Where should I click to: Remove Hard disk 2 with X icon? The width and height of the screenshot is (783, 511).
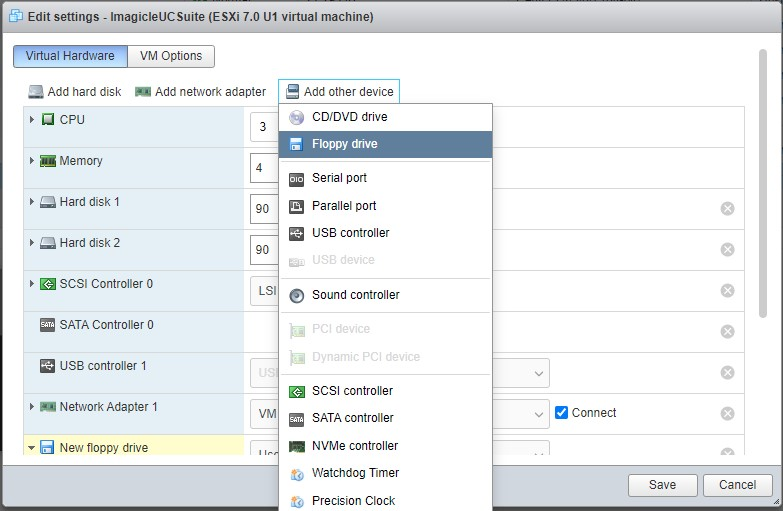click(x=727, y=249)
